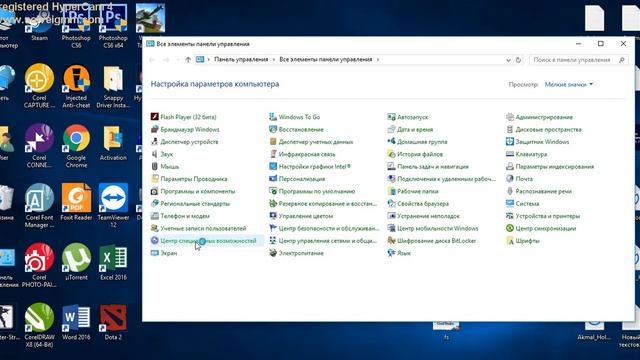Select Steam desktop shortcut
Image resolution: width=640 pixels, height=360 pixels.
pyautogui.click(x=40, y=23)
